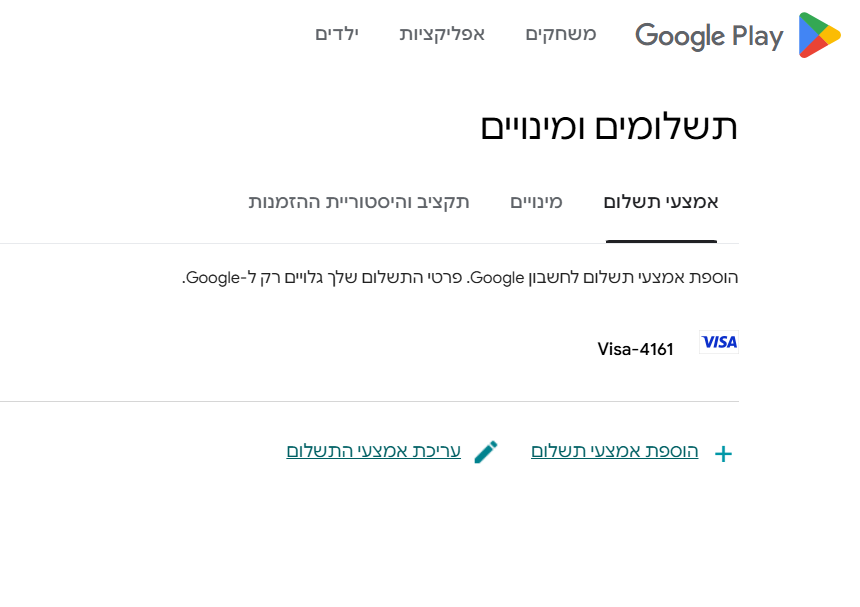Open the משחקים (Games) section
The image size is (860, 607).
tap(561, 34)
